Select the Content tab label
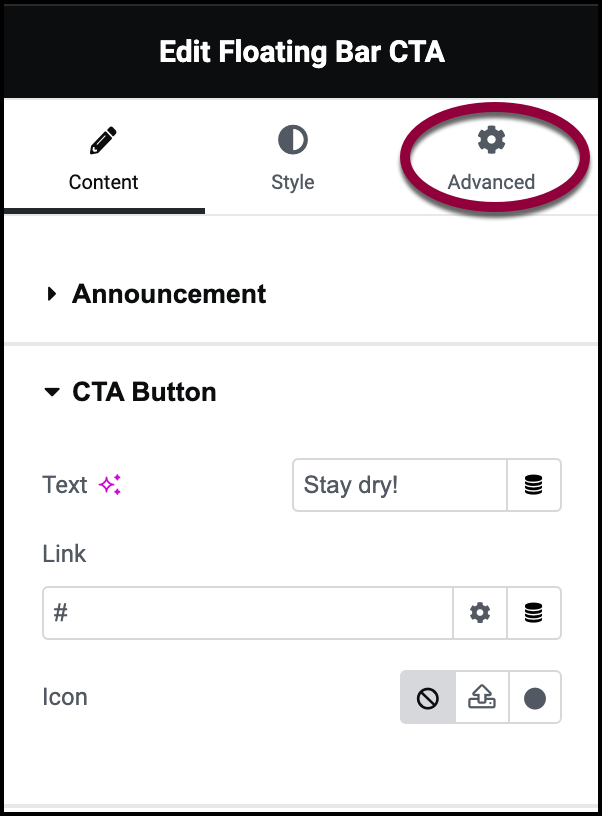This screenshot has width=602, height=816. click(103, 182)
